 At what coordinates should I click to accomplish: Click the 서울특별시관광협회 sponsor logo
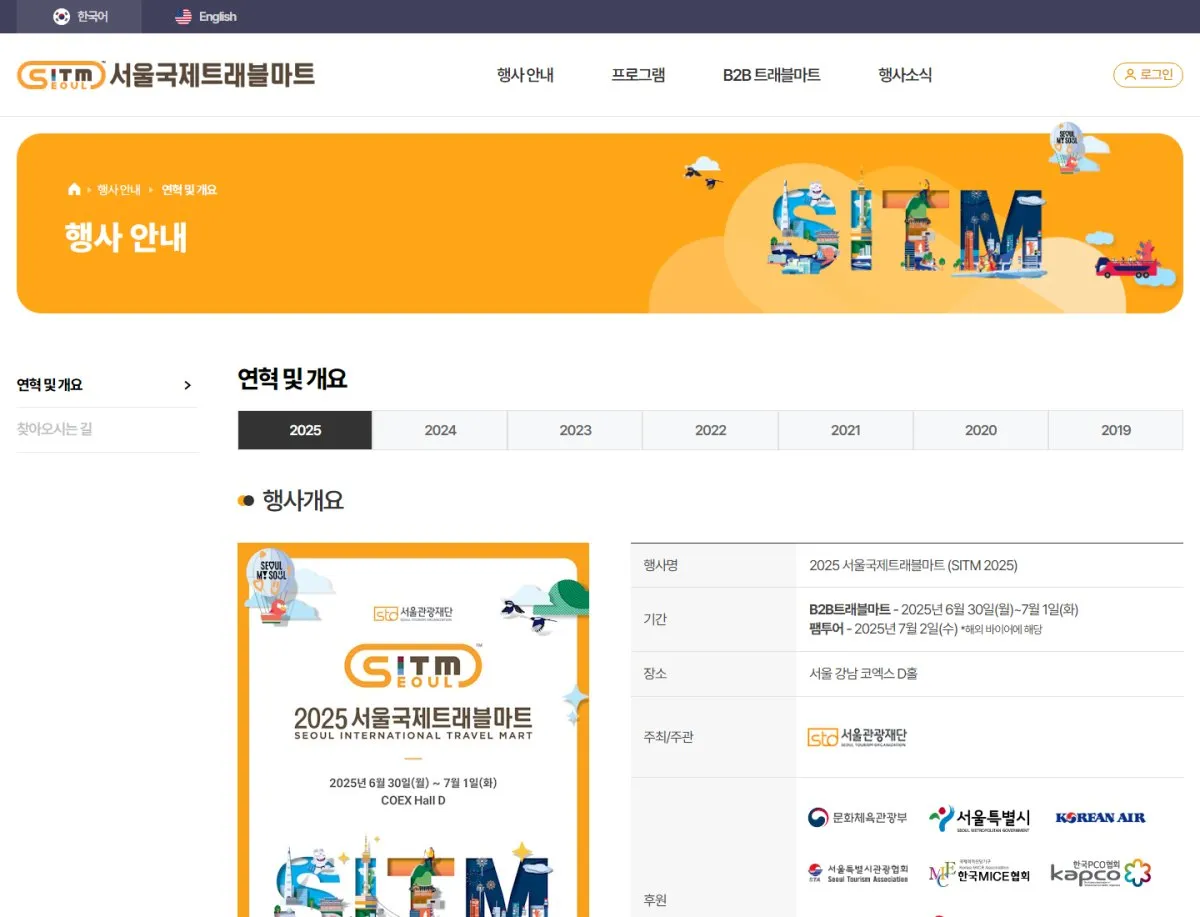pos(858,873)
